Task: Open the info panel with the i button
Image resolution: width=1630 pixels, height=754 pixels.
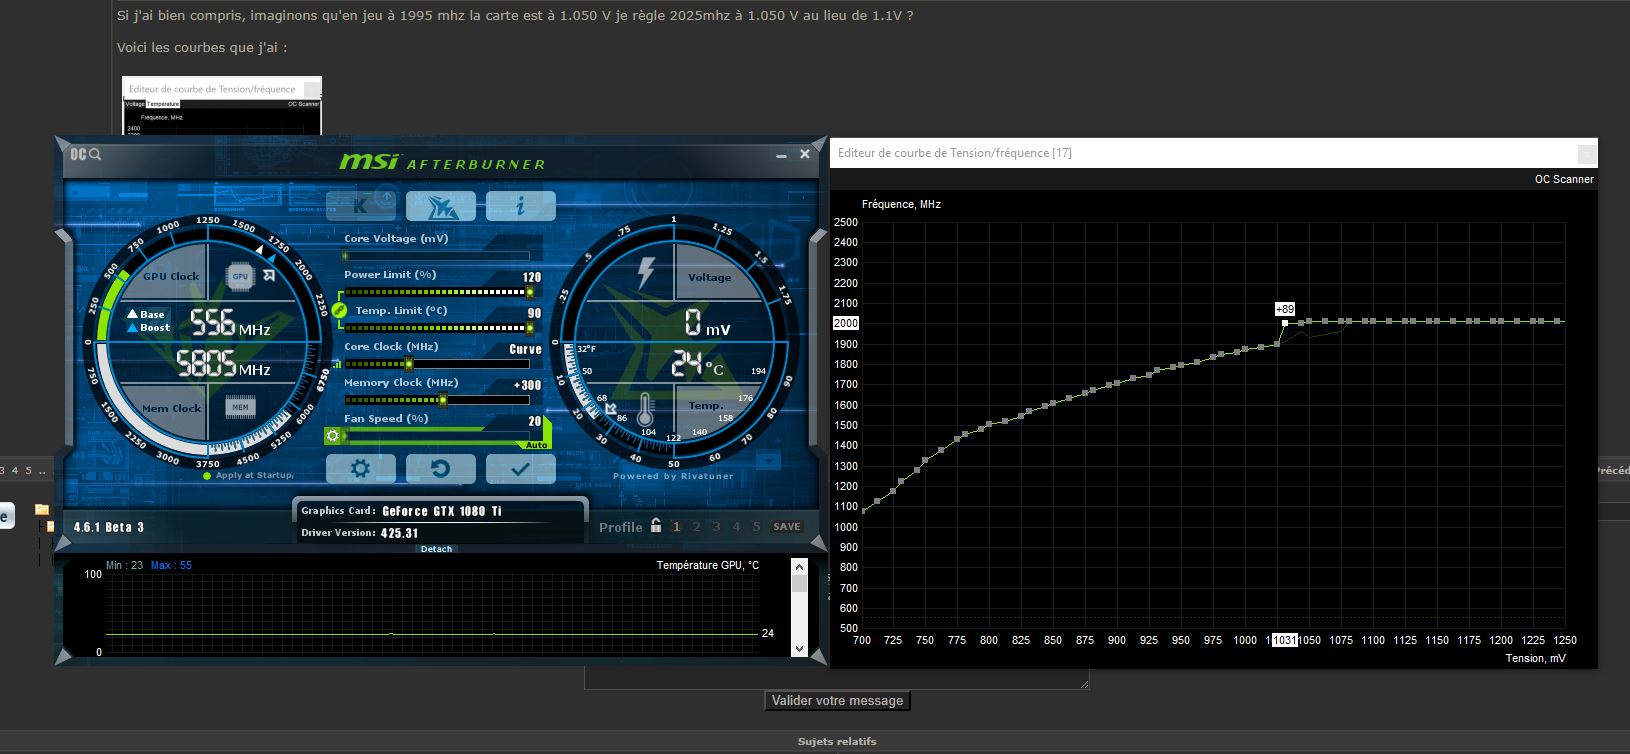Action: pyautogui.click(x=520, y=206)
